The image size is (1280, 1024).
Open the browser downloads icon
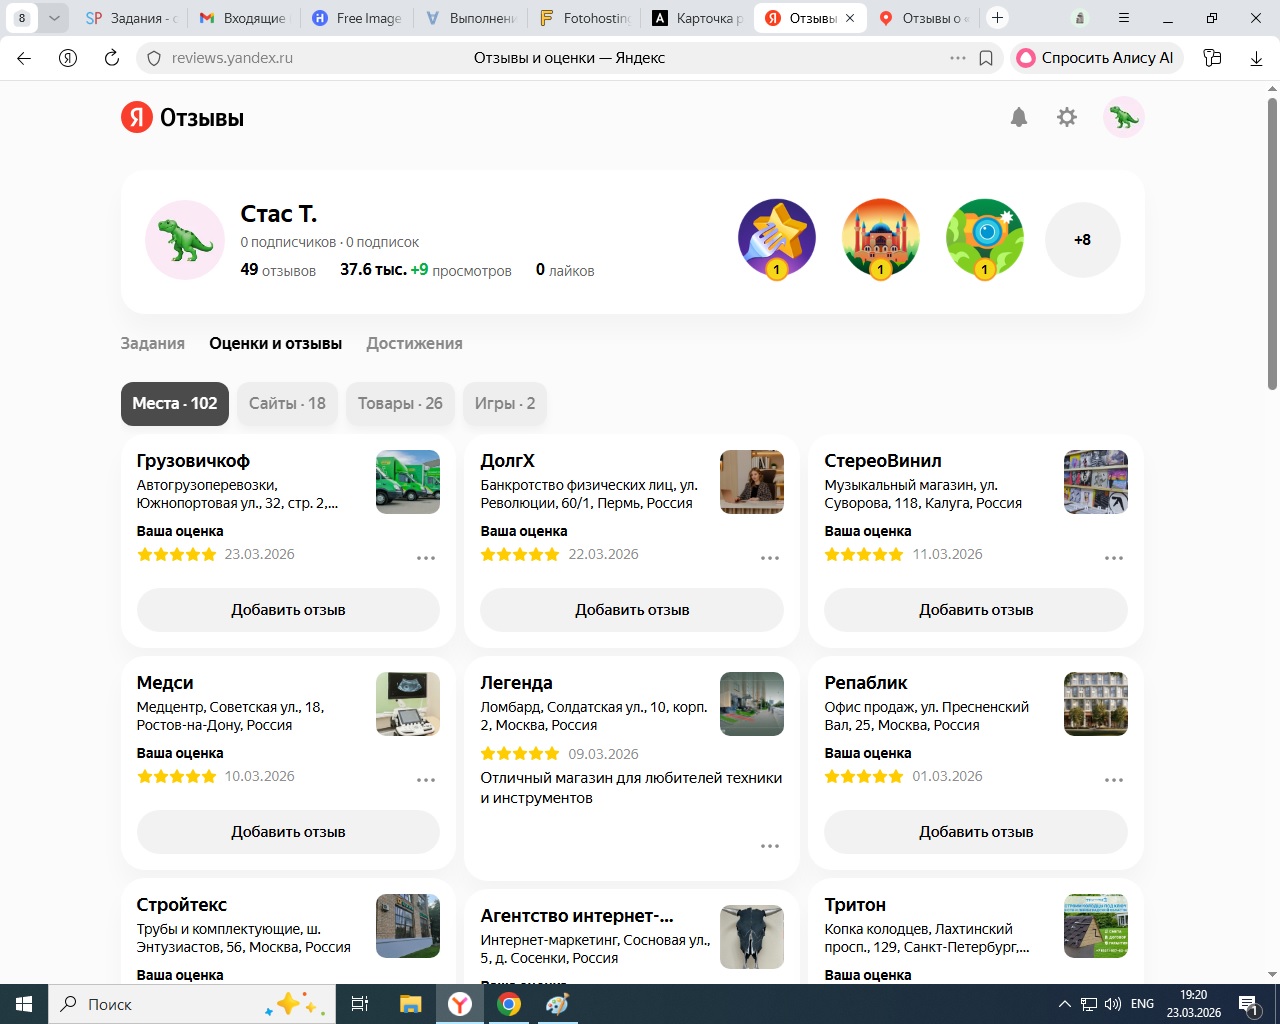(1256, 58)
